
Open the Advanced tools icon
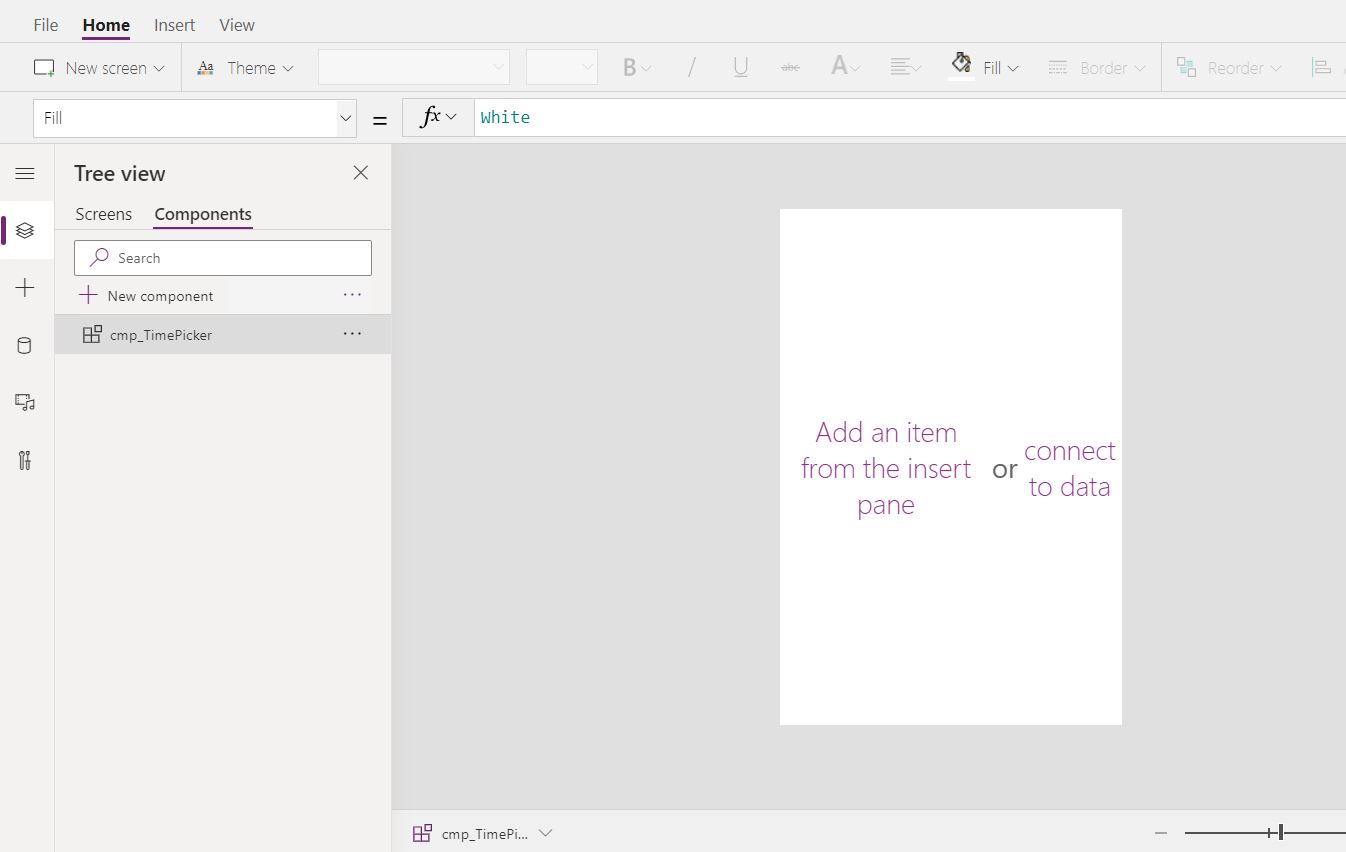[x=25, y=460]
